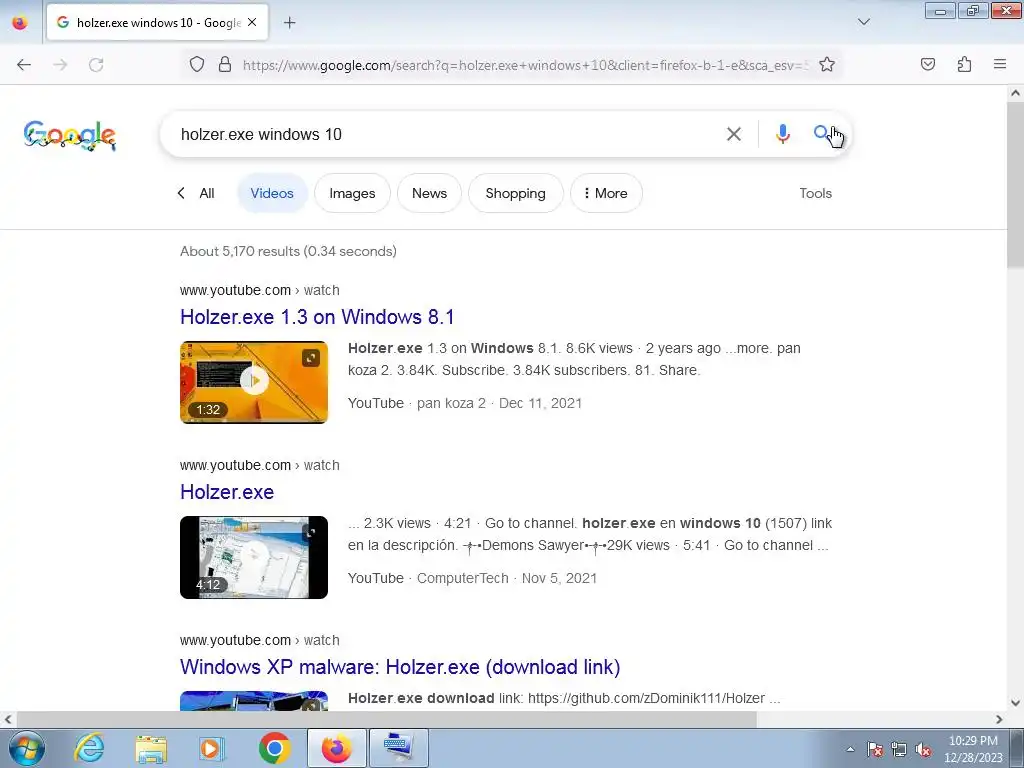Click the muted volume tray icon
The height and width of the screenshot is (768, 1024).
click(923, 749)
